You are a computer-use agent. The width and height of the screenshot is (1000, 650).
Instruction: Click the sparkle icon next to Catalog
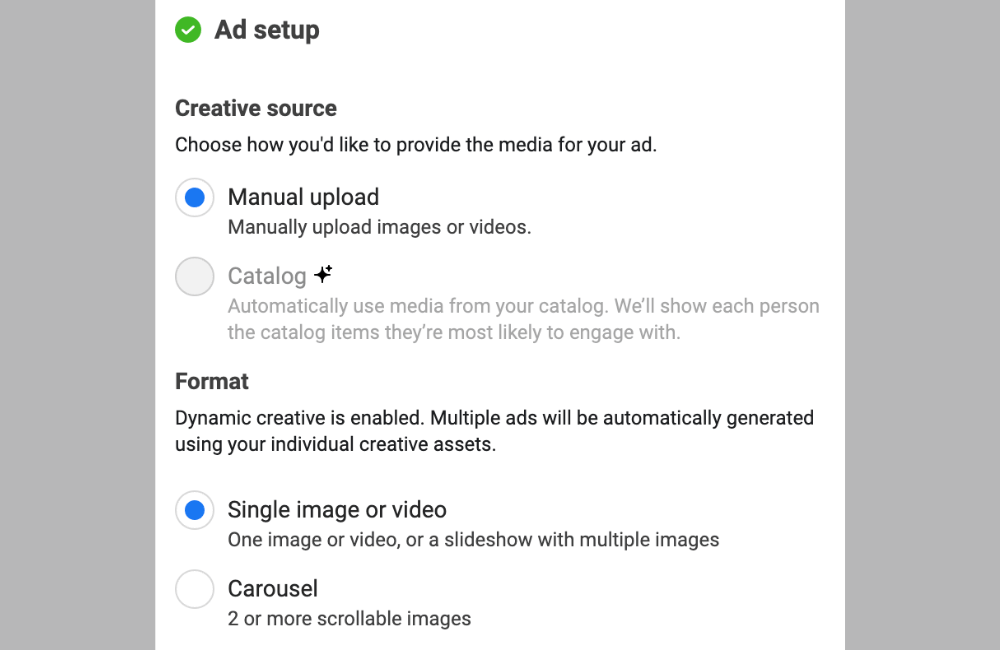322,274
